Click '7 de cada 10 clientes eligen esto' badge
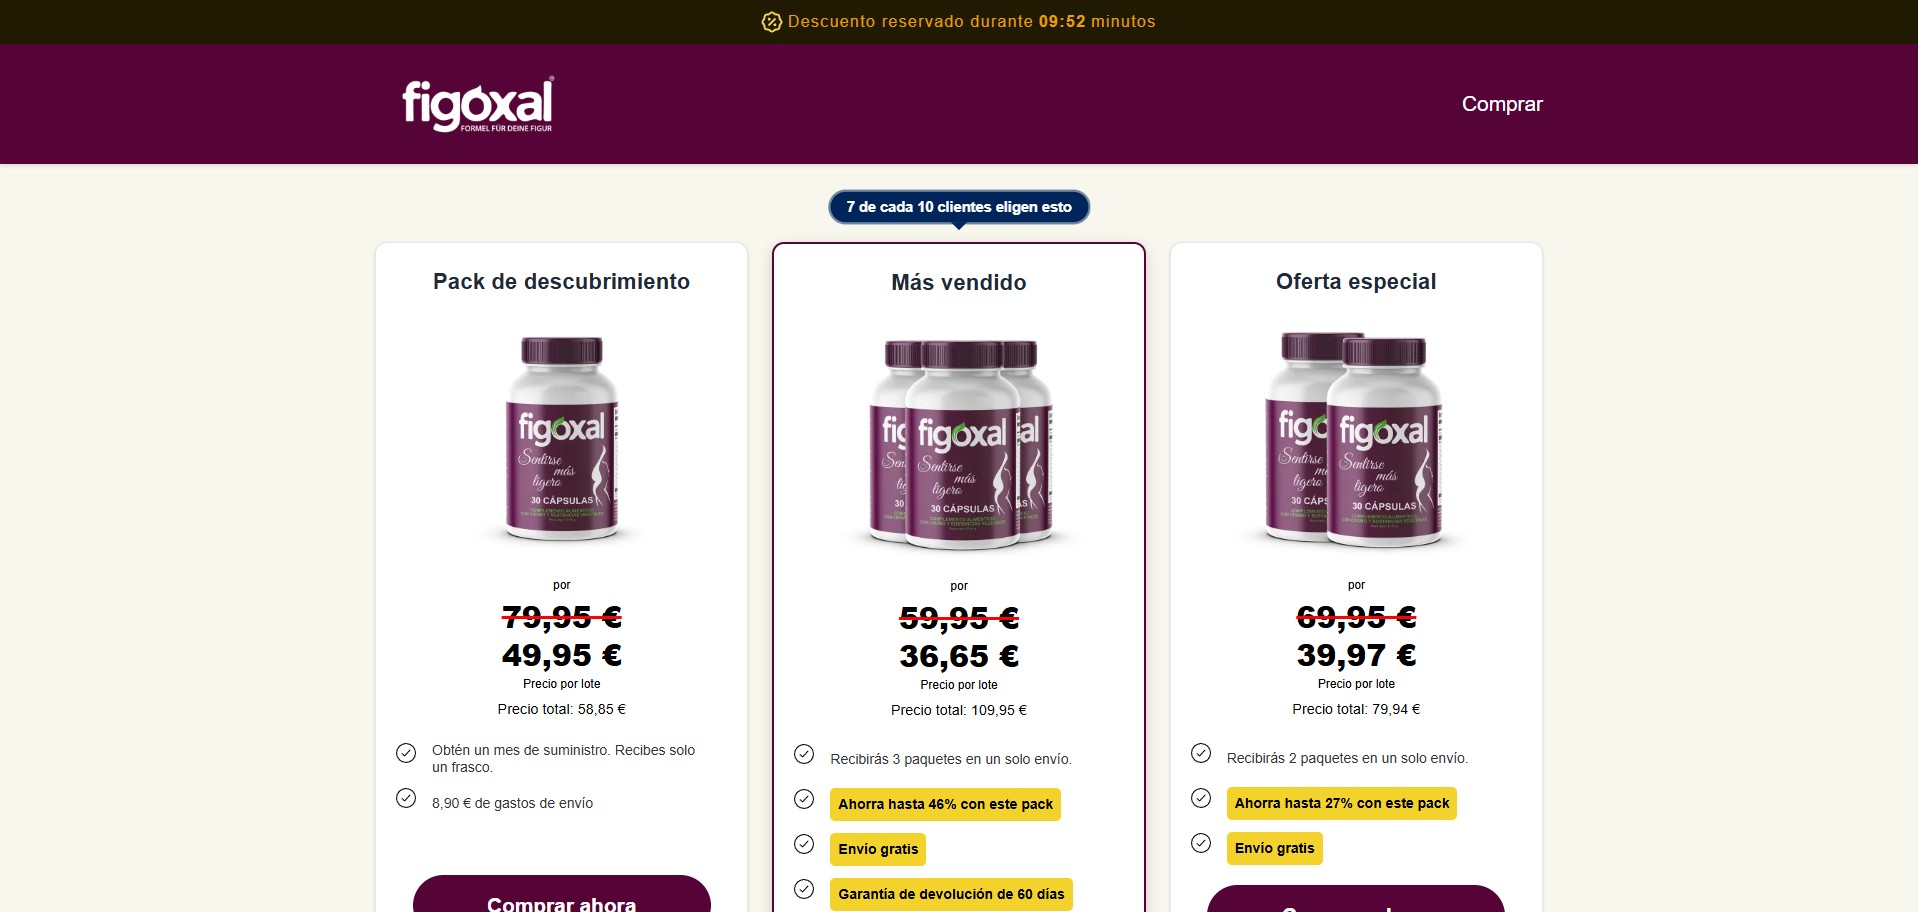Viewport: 1918px width, 912px height. tap(959, 207)
